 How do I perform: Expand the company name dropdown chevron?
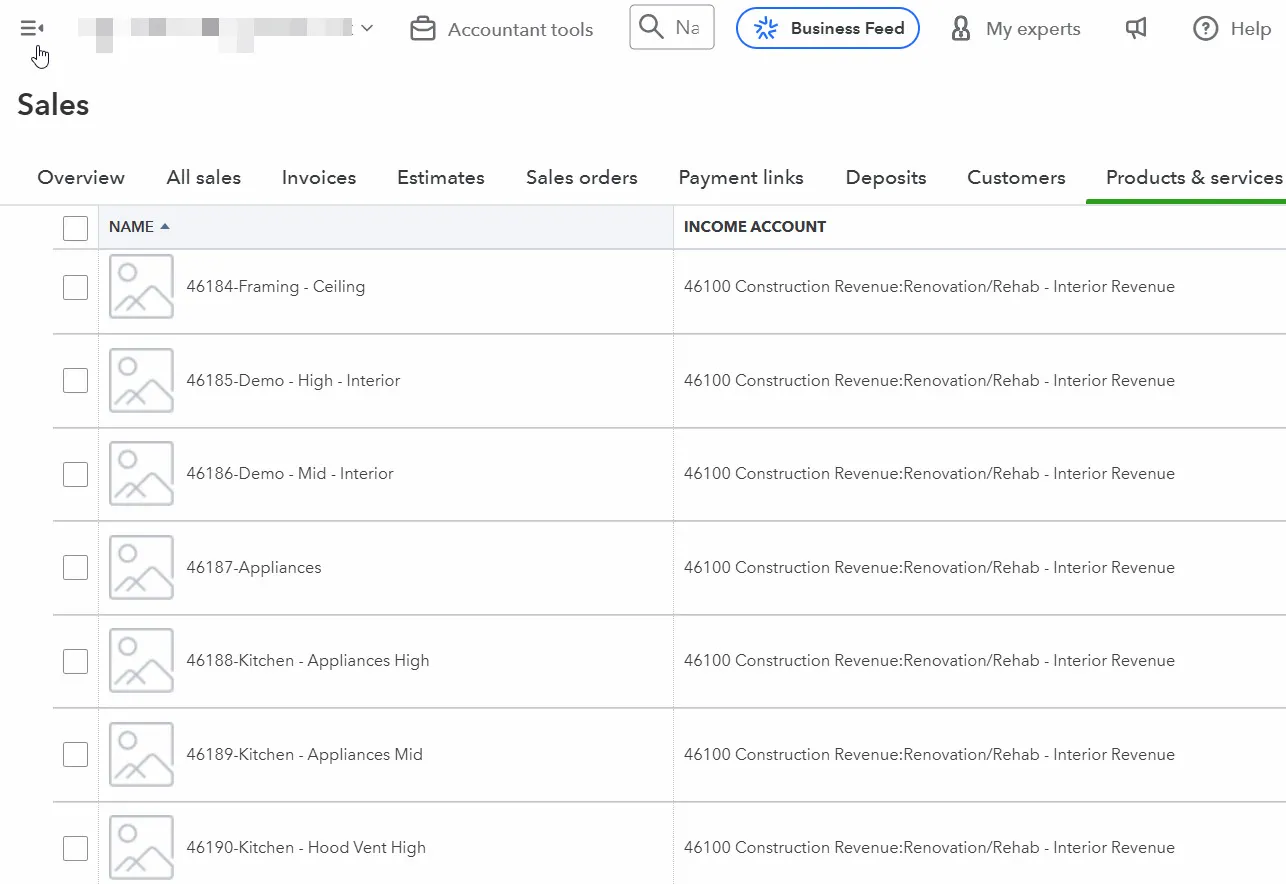coord(367,28)
